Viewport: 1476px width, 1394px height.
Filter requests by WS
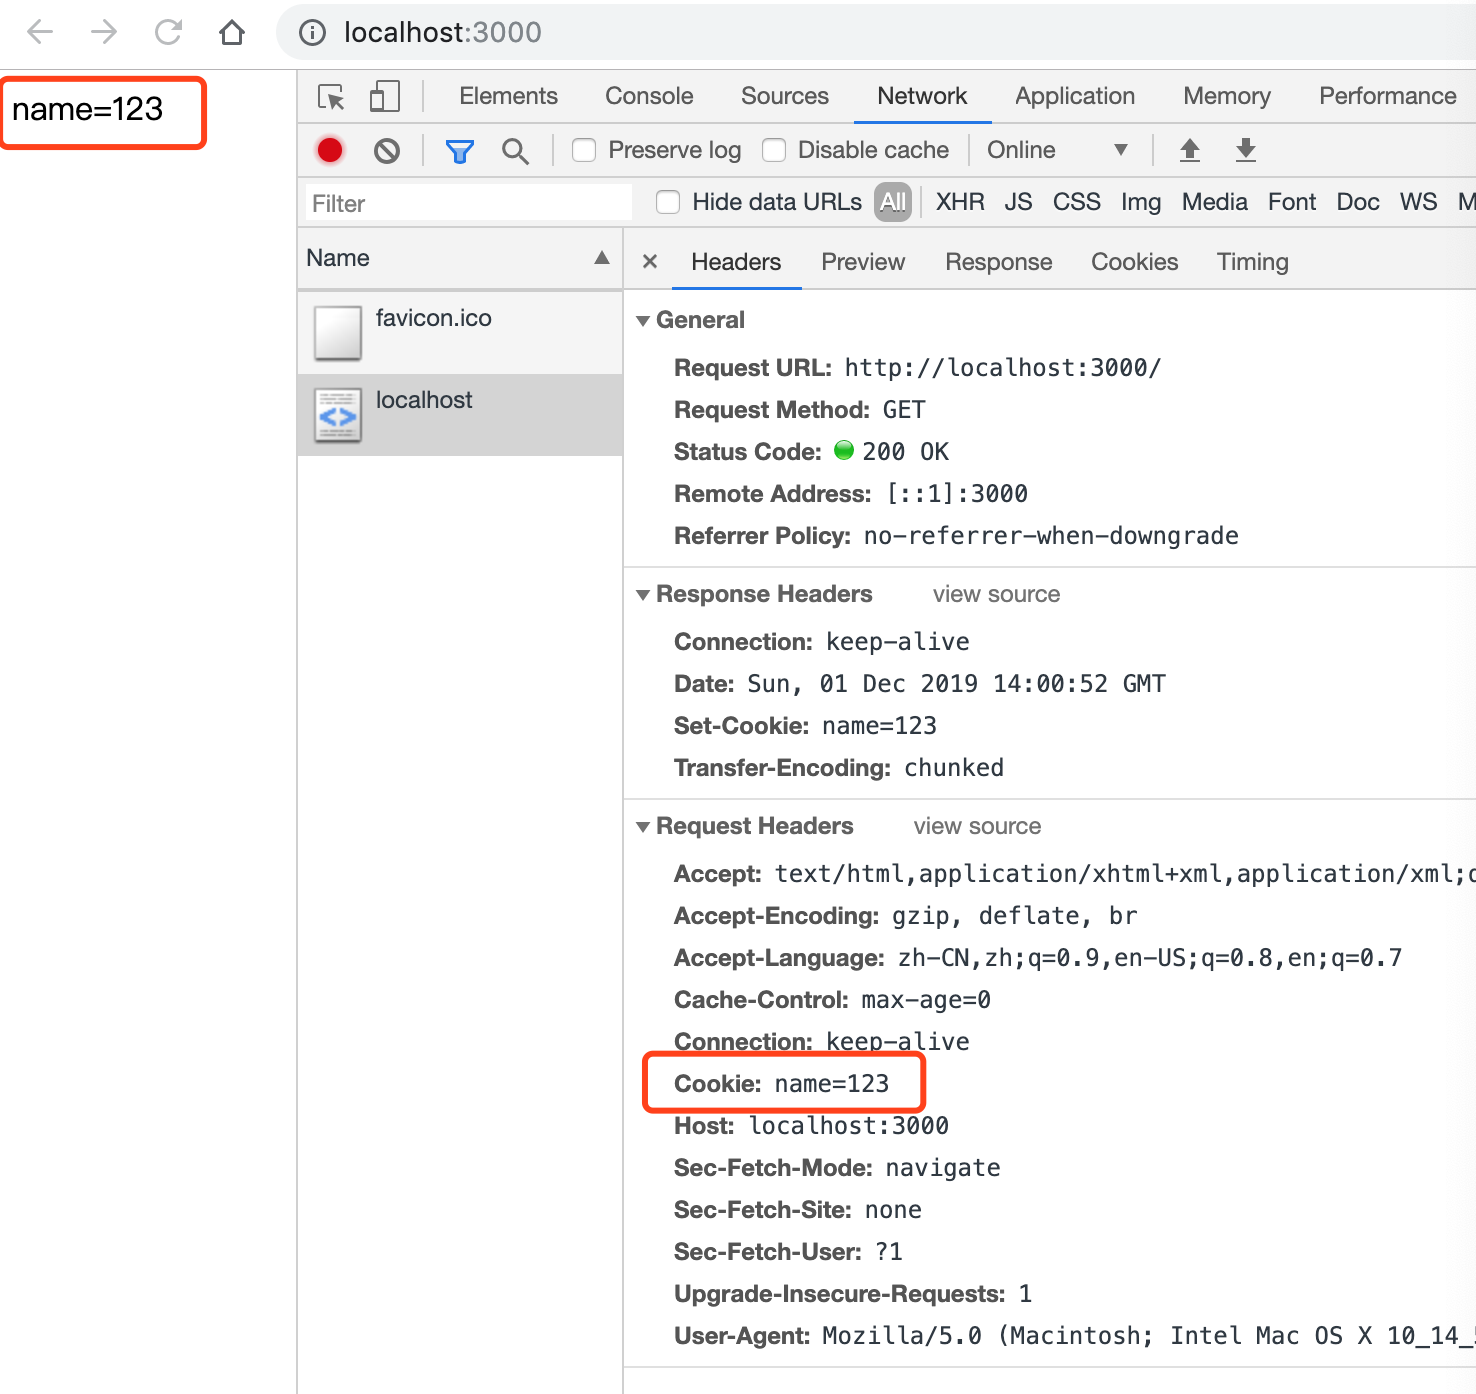pyautogui.click(x=1418, y=202)
